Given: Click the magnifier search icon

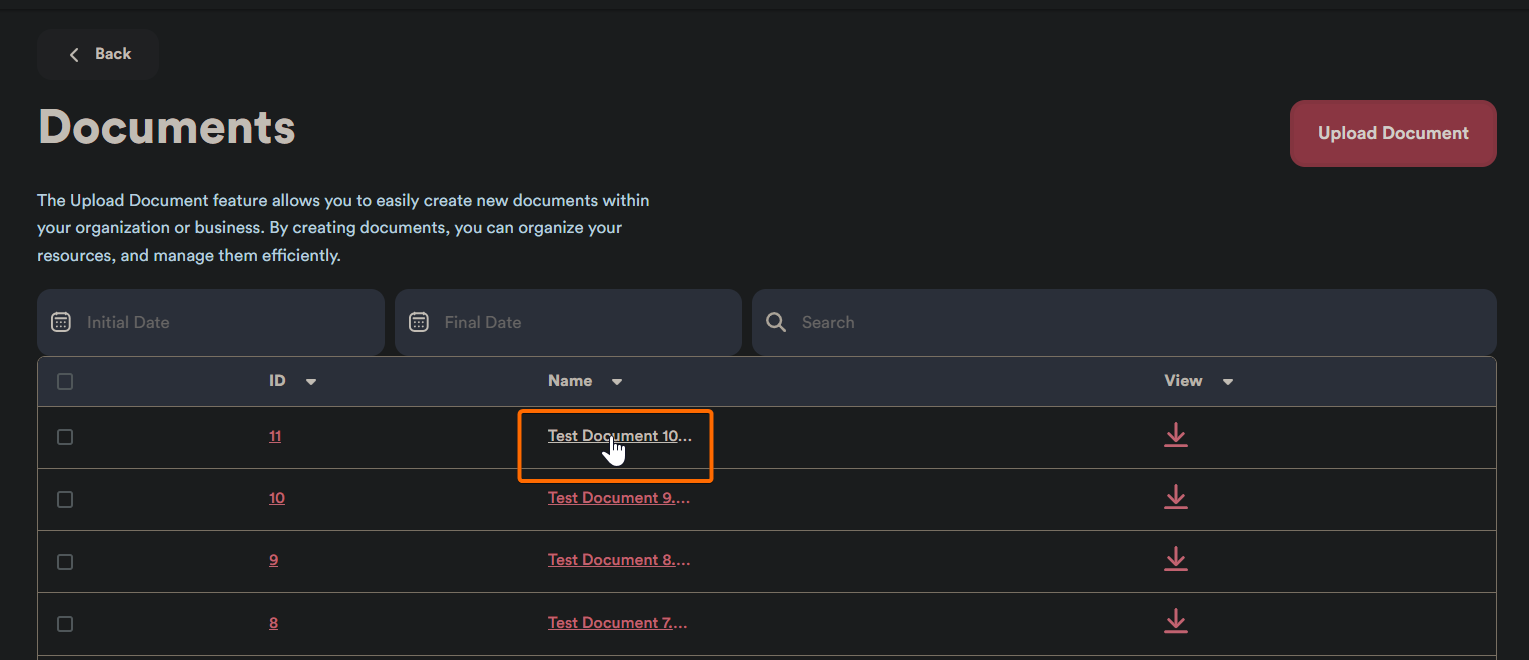Looking at the screenshot, I should click(x=775, y=322).
